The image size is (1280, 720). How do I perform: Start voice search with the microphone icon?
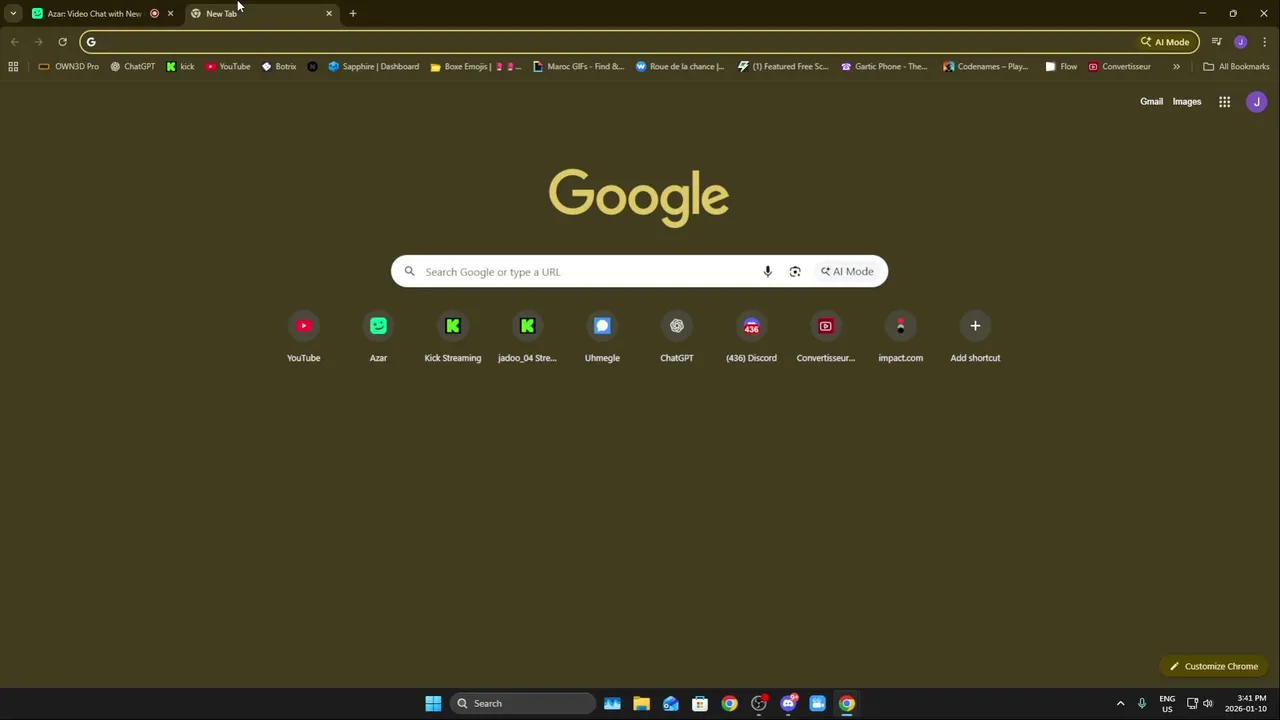point(767,271)
